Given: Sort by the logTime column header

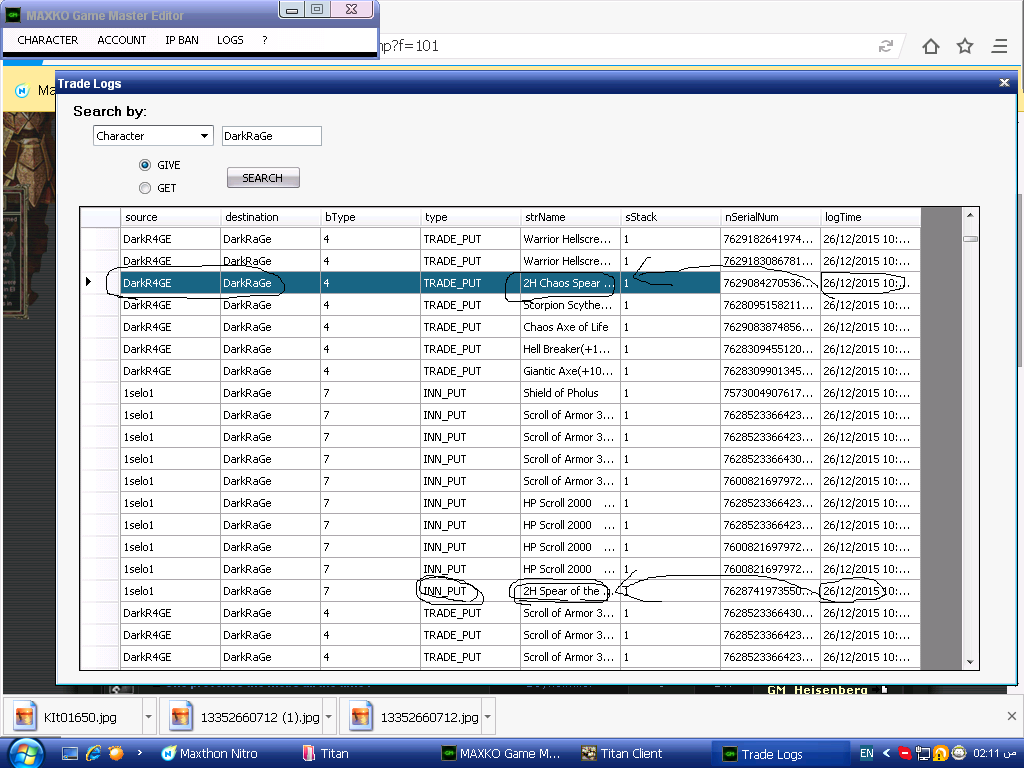Looking at the screenshot, I should [x=871, y=217].
